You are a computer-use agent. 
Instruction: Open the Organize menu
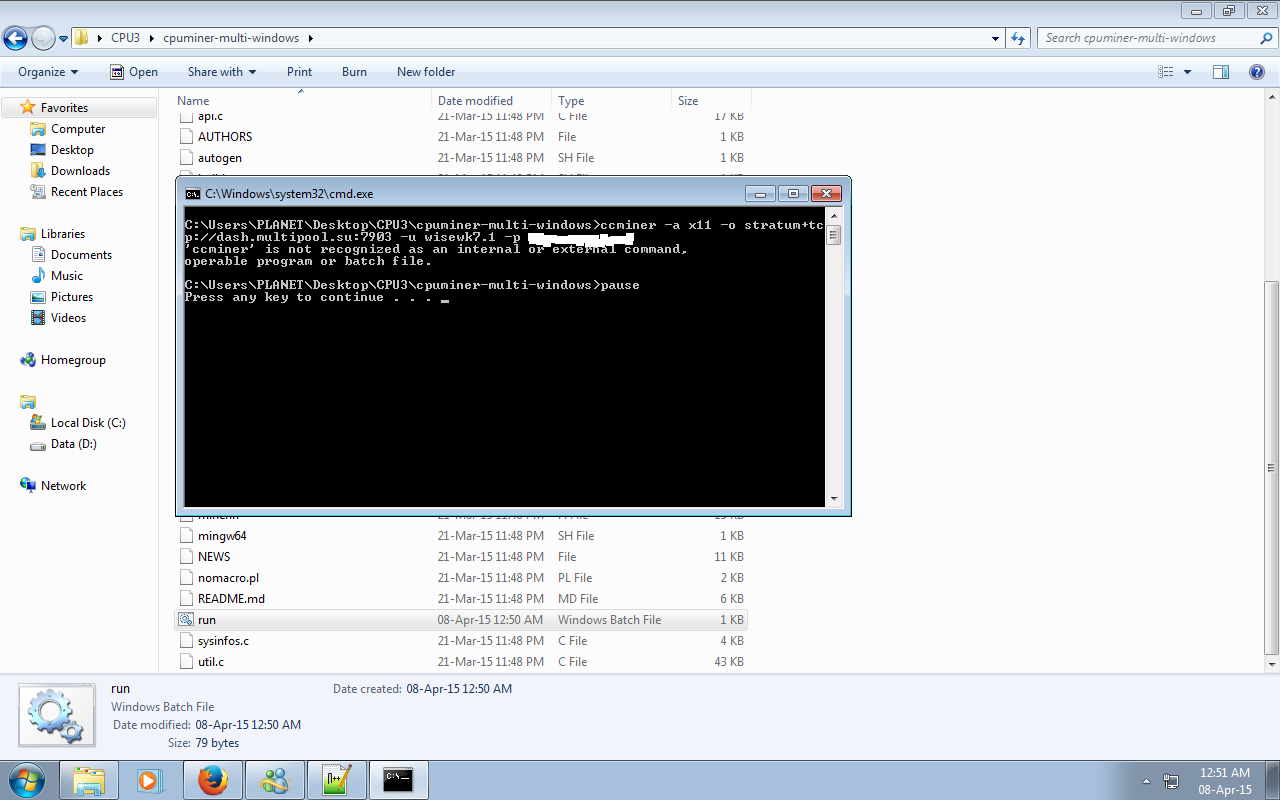(48, 72)
